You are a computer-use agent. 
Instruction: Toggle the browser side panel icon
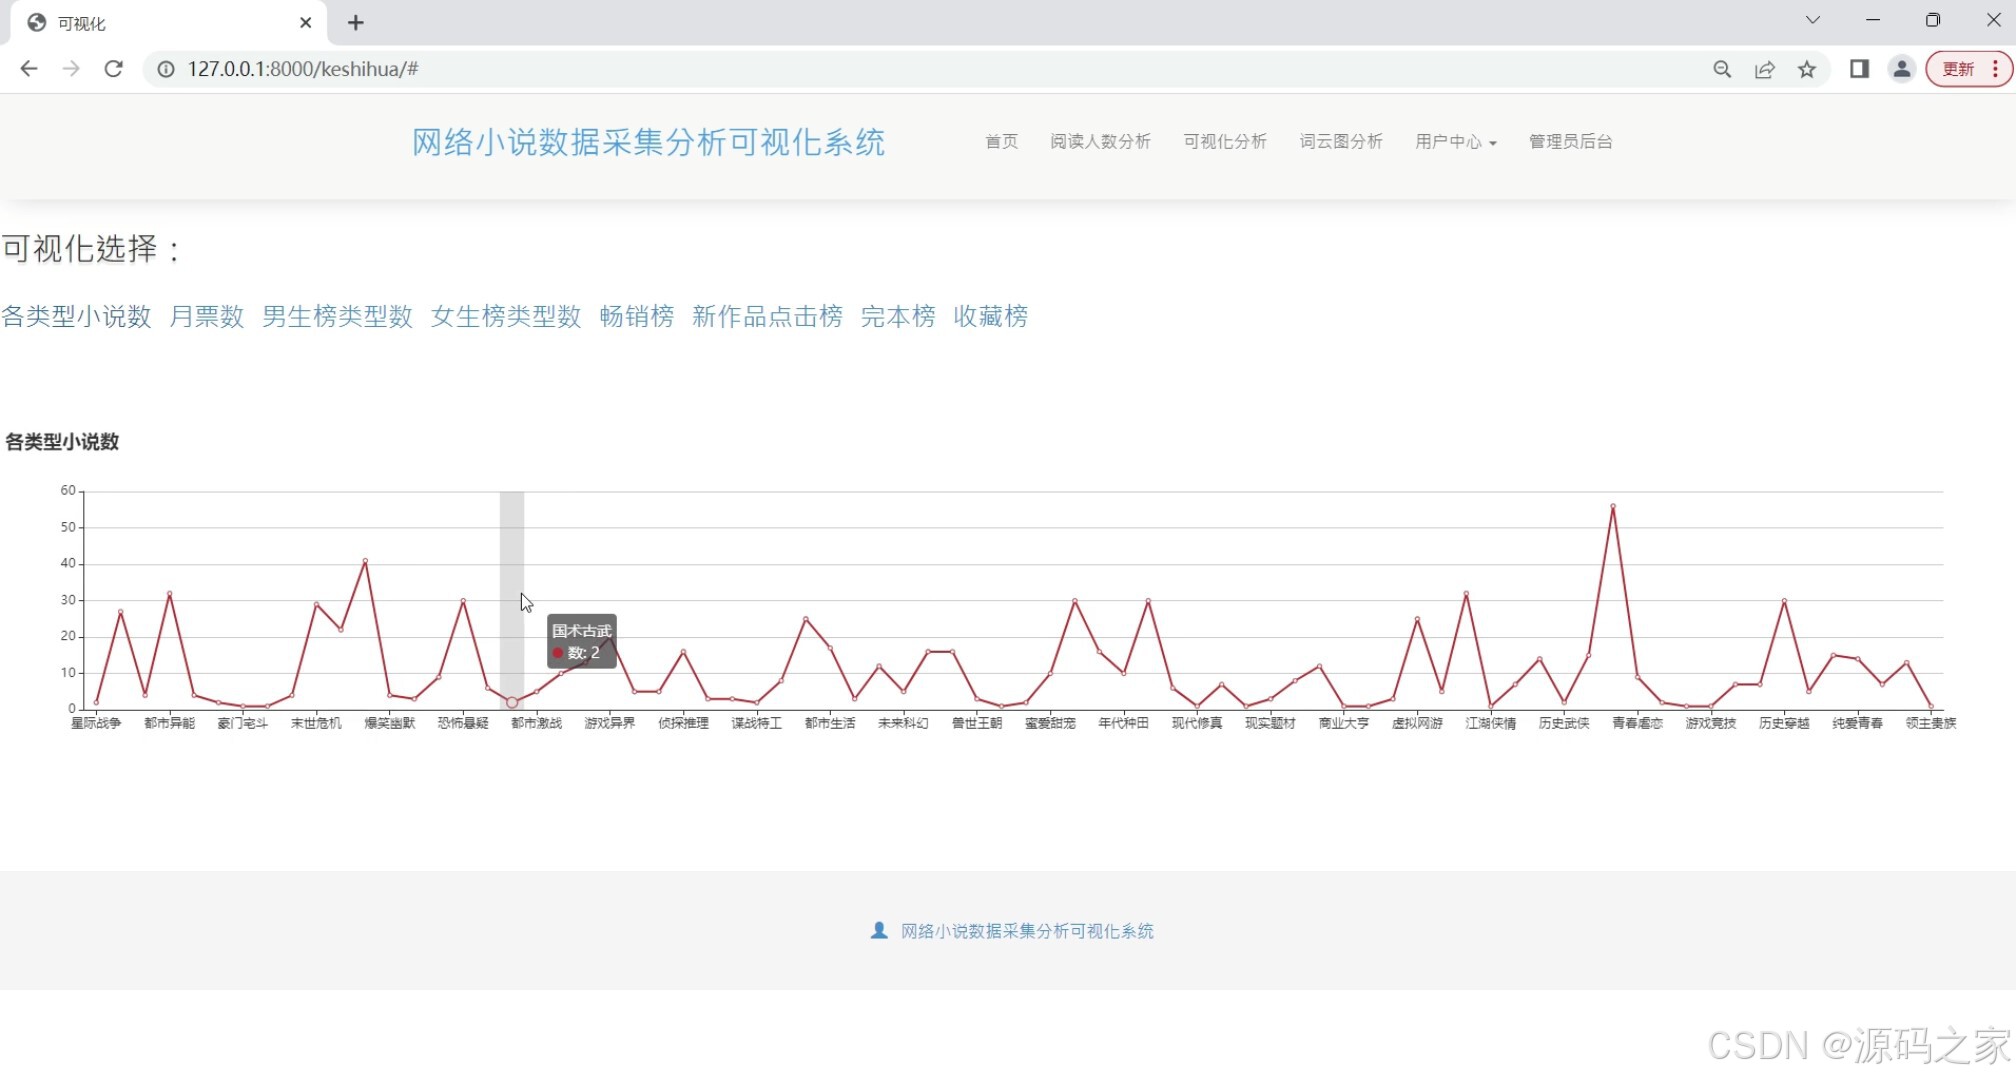coord(1859,69)
